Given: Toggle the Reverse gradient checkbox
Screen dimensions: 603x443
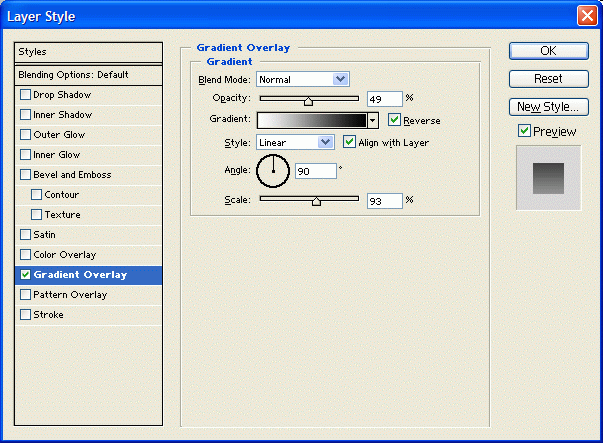Looking at the screenshot, I should click(x=395, y=120).
